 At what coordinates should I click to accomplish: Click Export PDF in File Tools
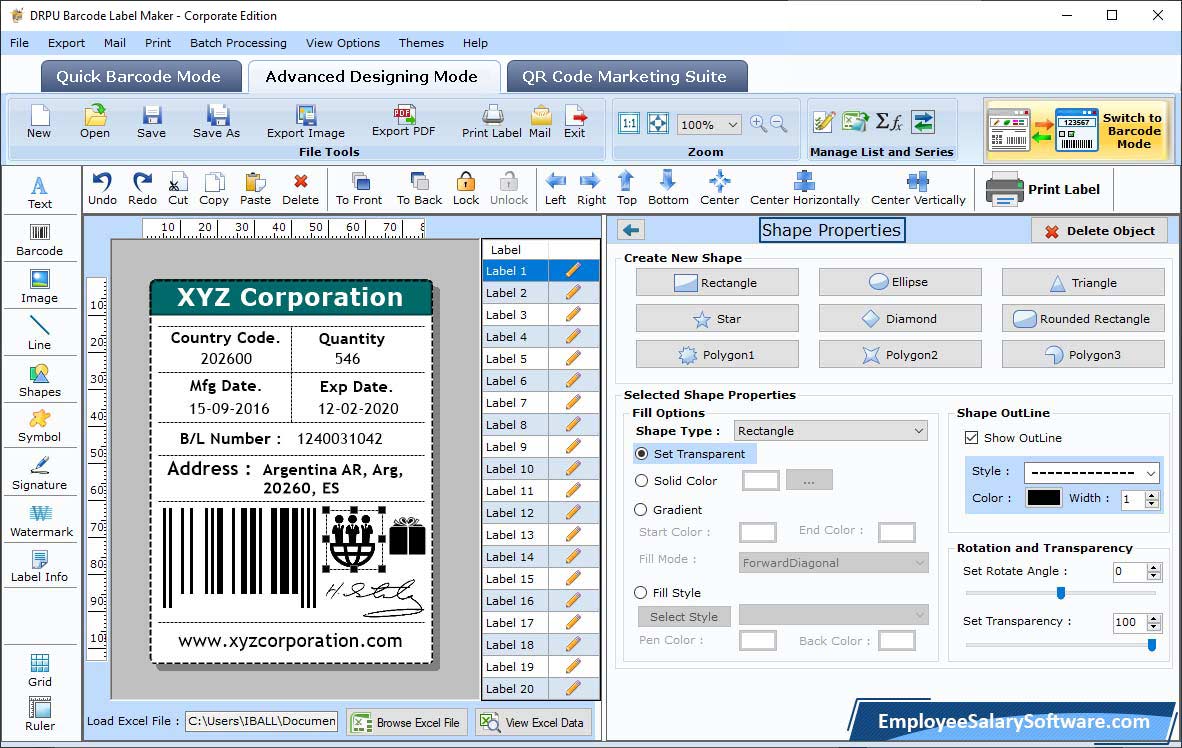403,121
